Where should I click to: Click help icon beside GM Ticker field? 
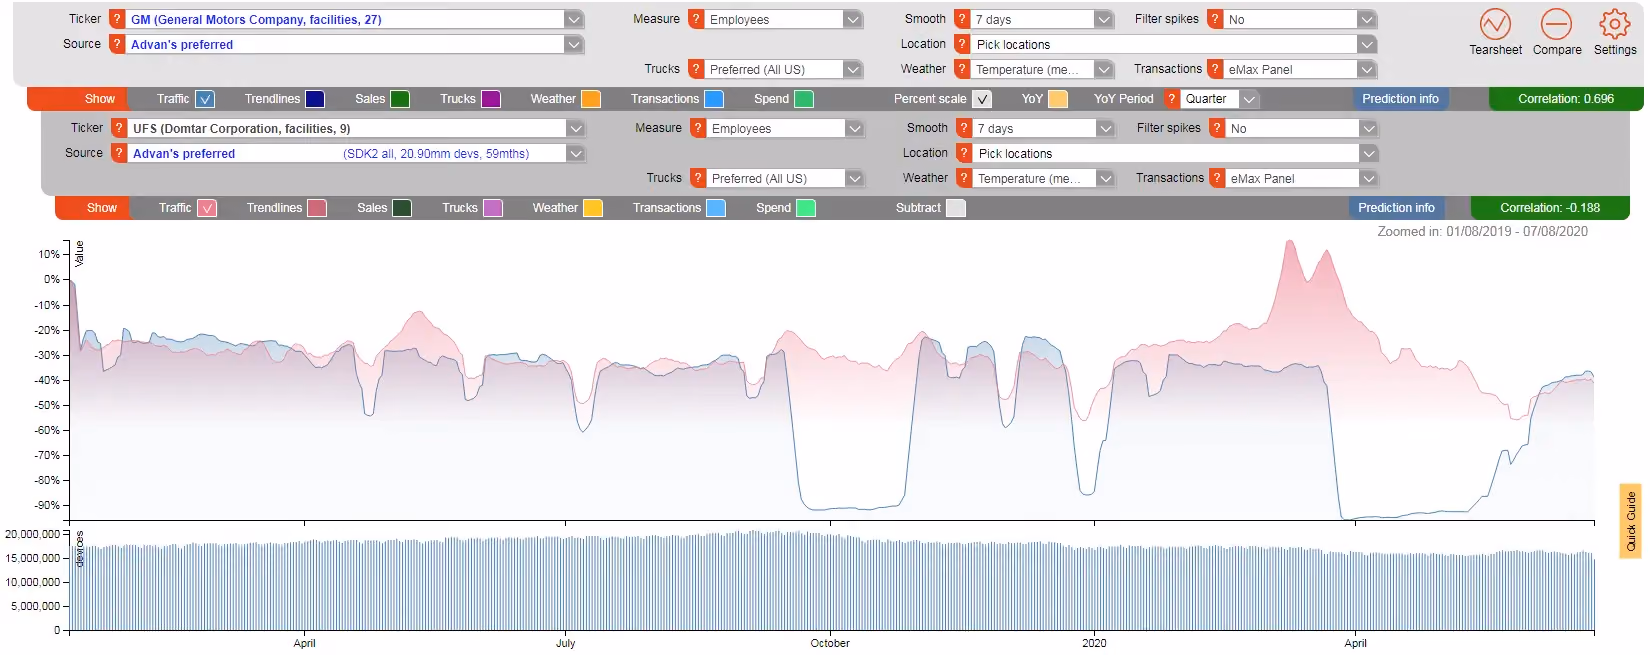(117, 19)
